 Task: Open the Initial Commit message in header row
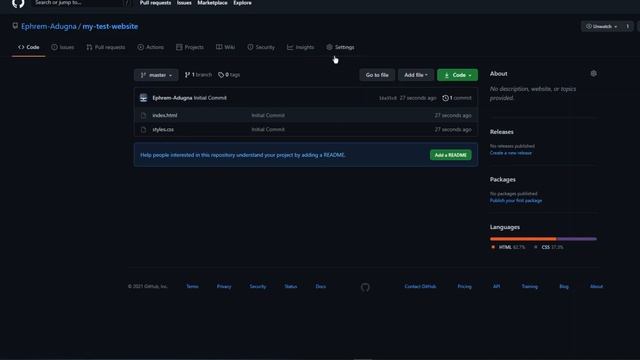point(210,98)
